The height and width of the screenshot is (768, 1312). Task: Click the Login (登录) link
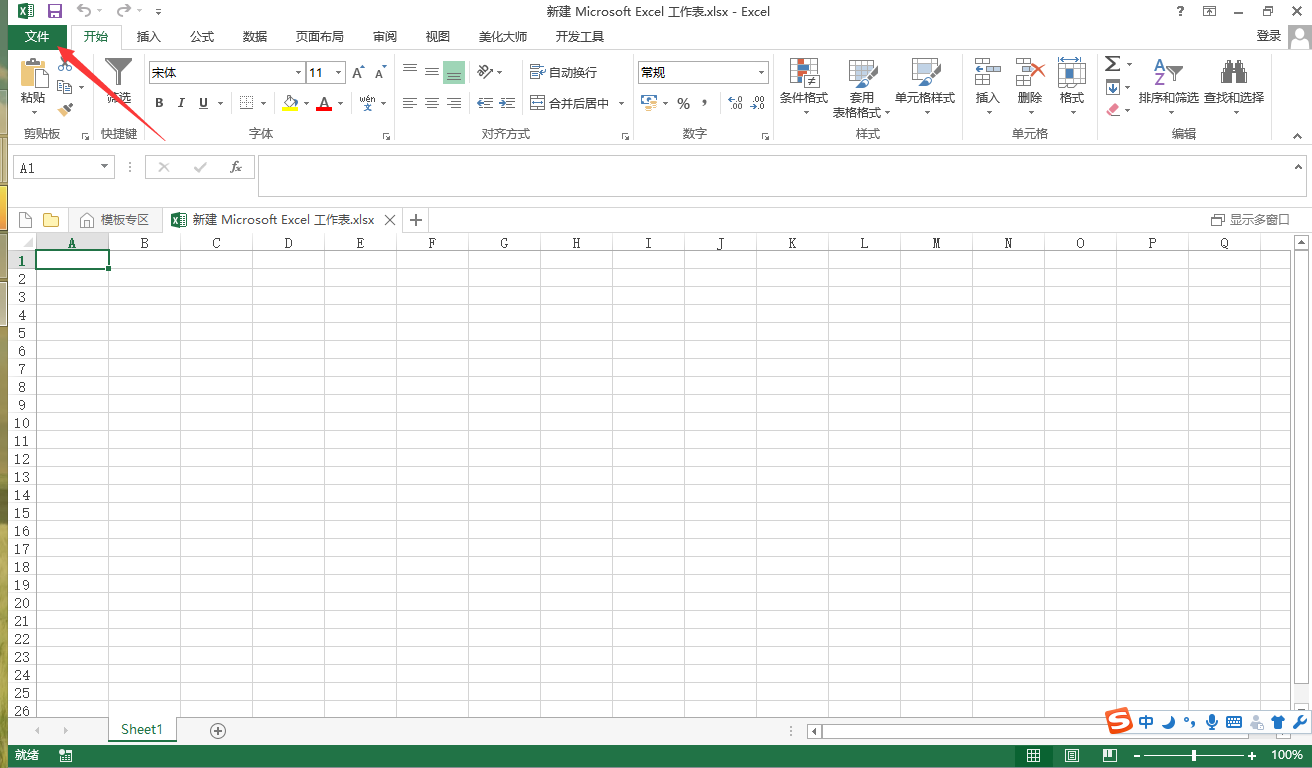(x=1269, y=36)
